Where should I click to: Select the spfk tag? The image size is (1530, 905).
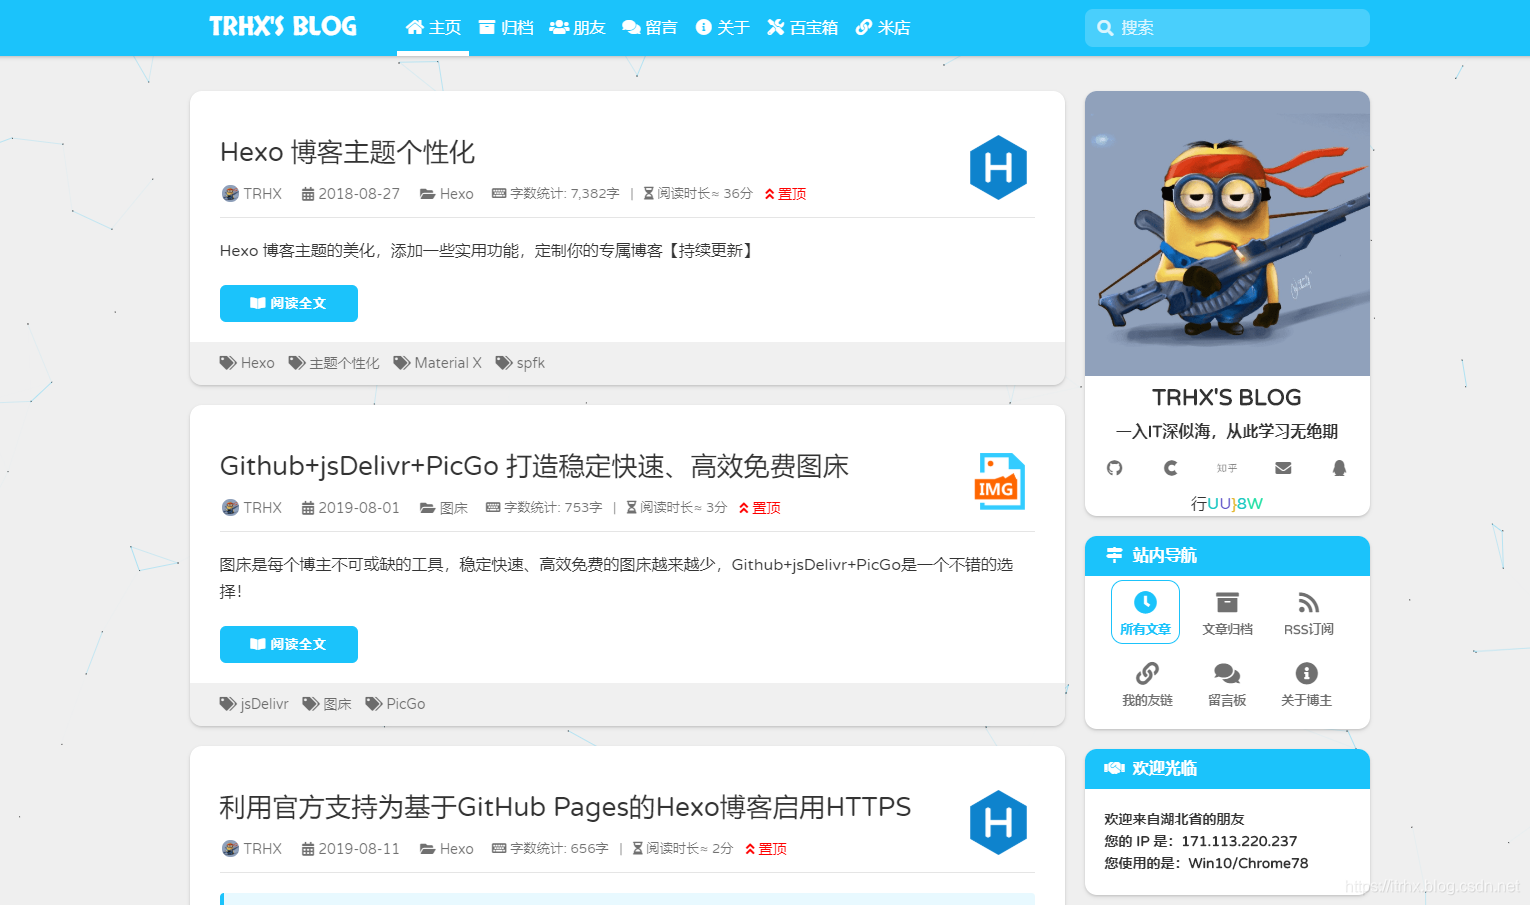pos(520,363)
